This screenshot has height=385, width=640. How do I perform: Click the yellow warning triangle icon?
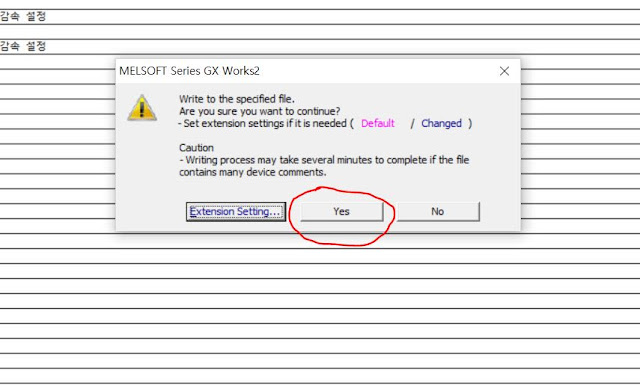142,108
